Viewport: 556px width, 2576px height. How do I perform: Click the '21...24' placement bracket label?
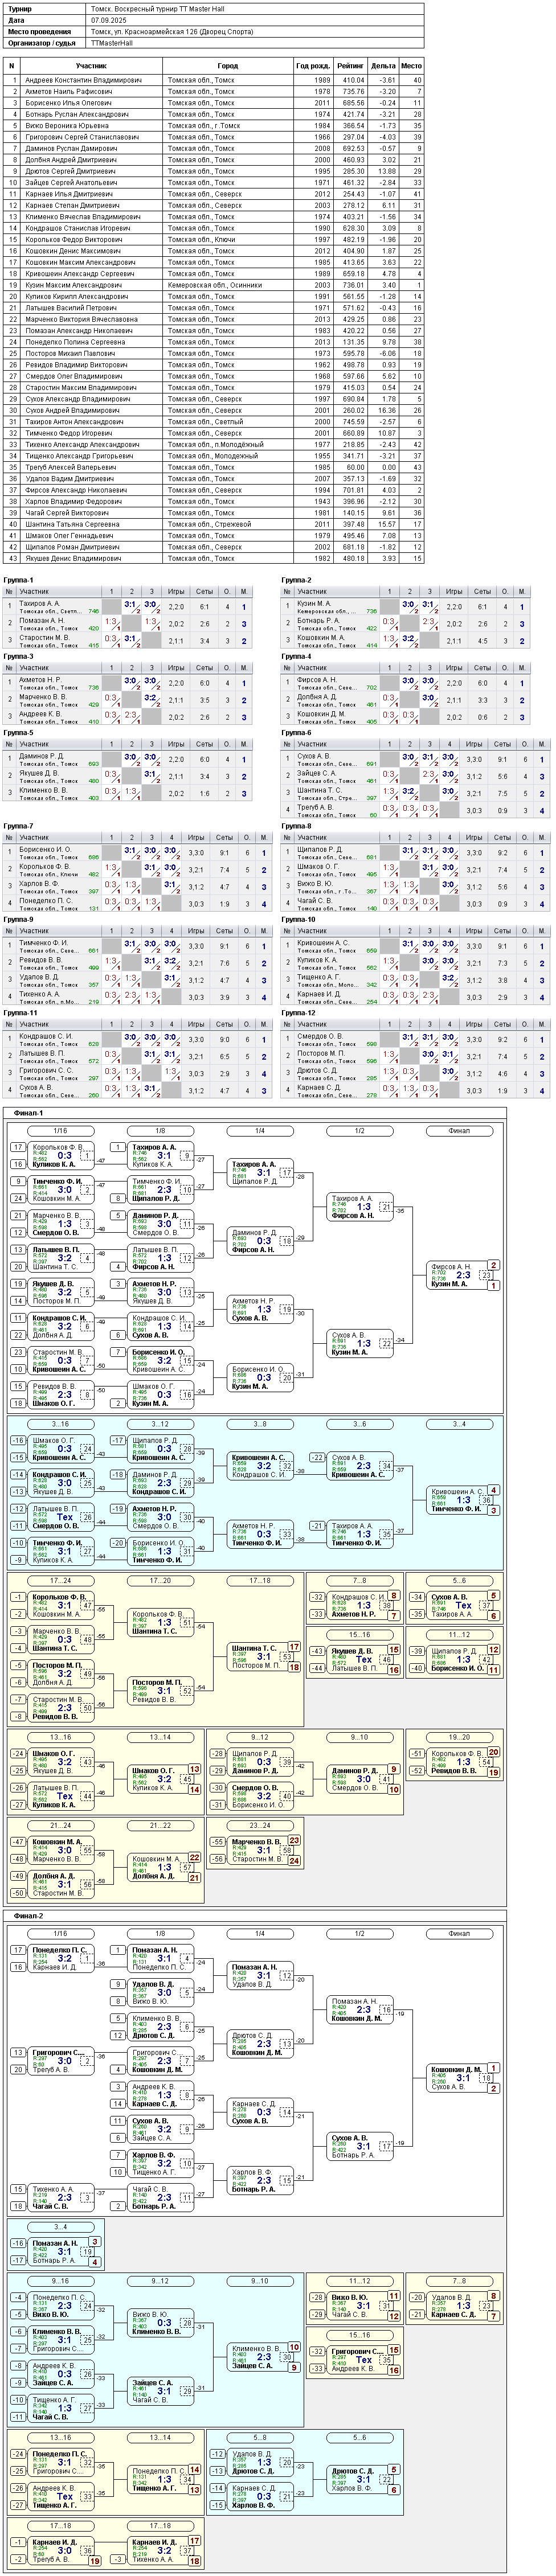coord(60,1825)
